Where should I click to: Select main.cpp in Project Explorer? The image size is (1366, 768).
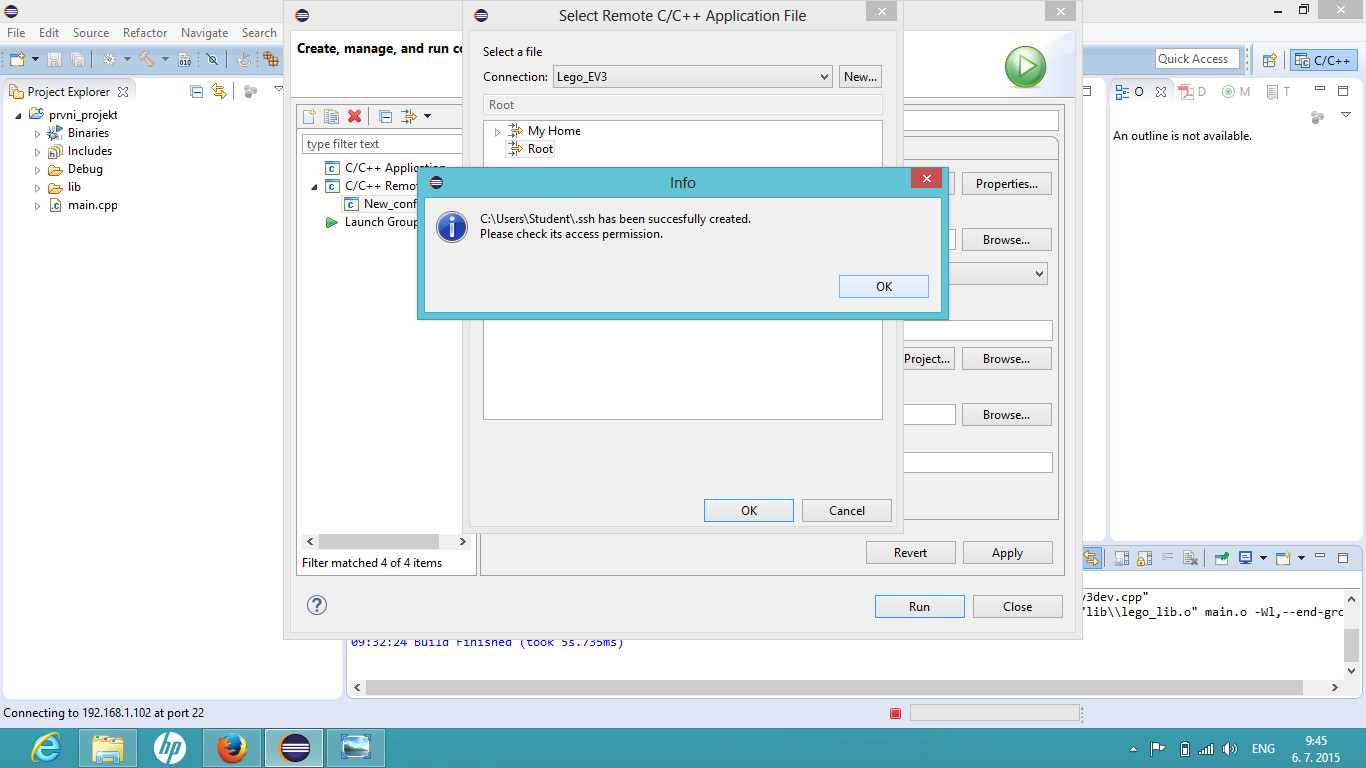click(x=92, y=205)
